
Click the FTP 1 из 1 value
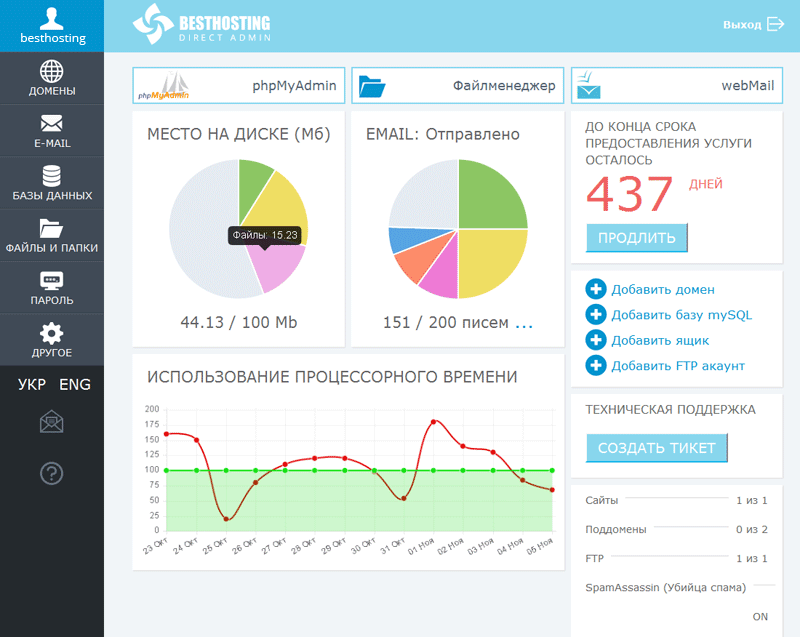[752, 558]
